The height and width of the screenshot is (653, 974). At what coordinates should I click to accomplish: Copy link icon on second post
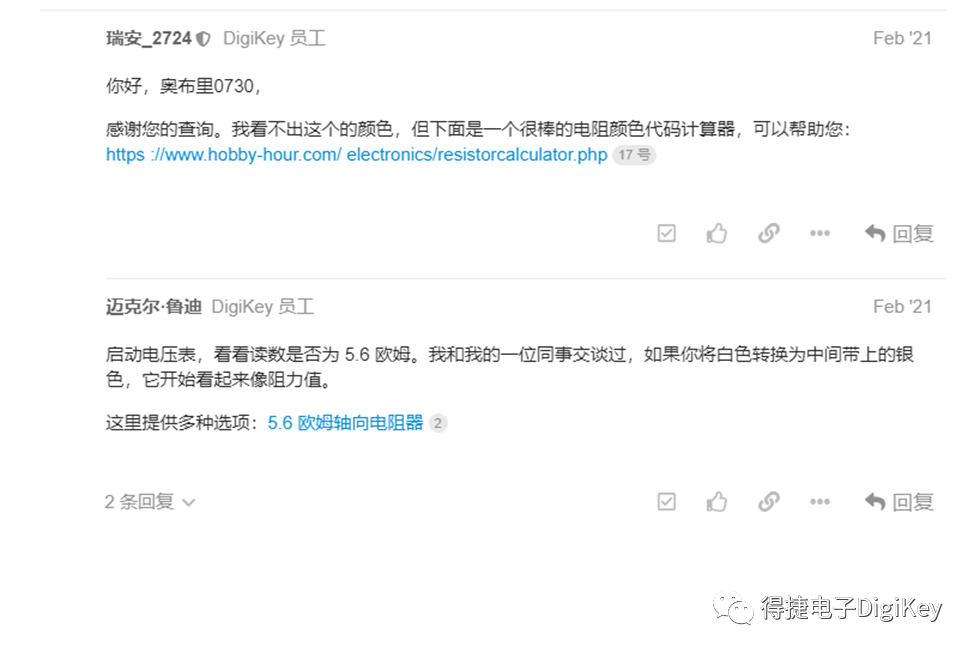click(x=768, y=501)
